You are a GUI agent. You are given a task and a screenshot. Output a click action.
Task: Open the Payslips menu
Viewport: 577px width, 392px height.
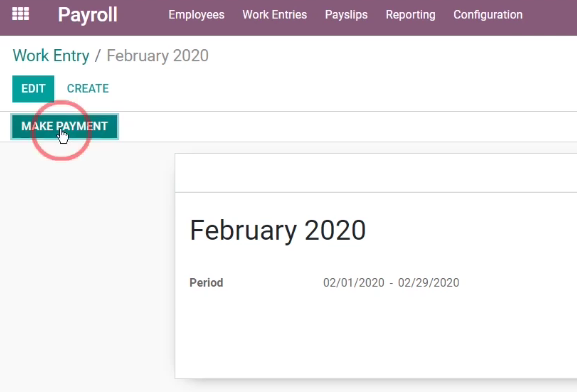[346, 15]
